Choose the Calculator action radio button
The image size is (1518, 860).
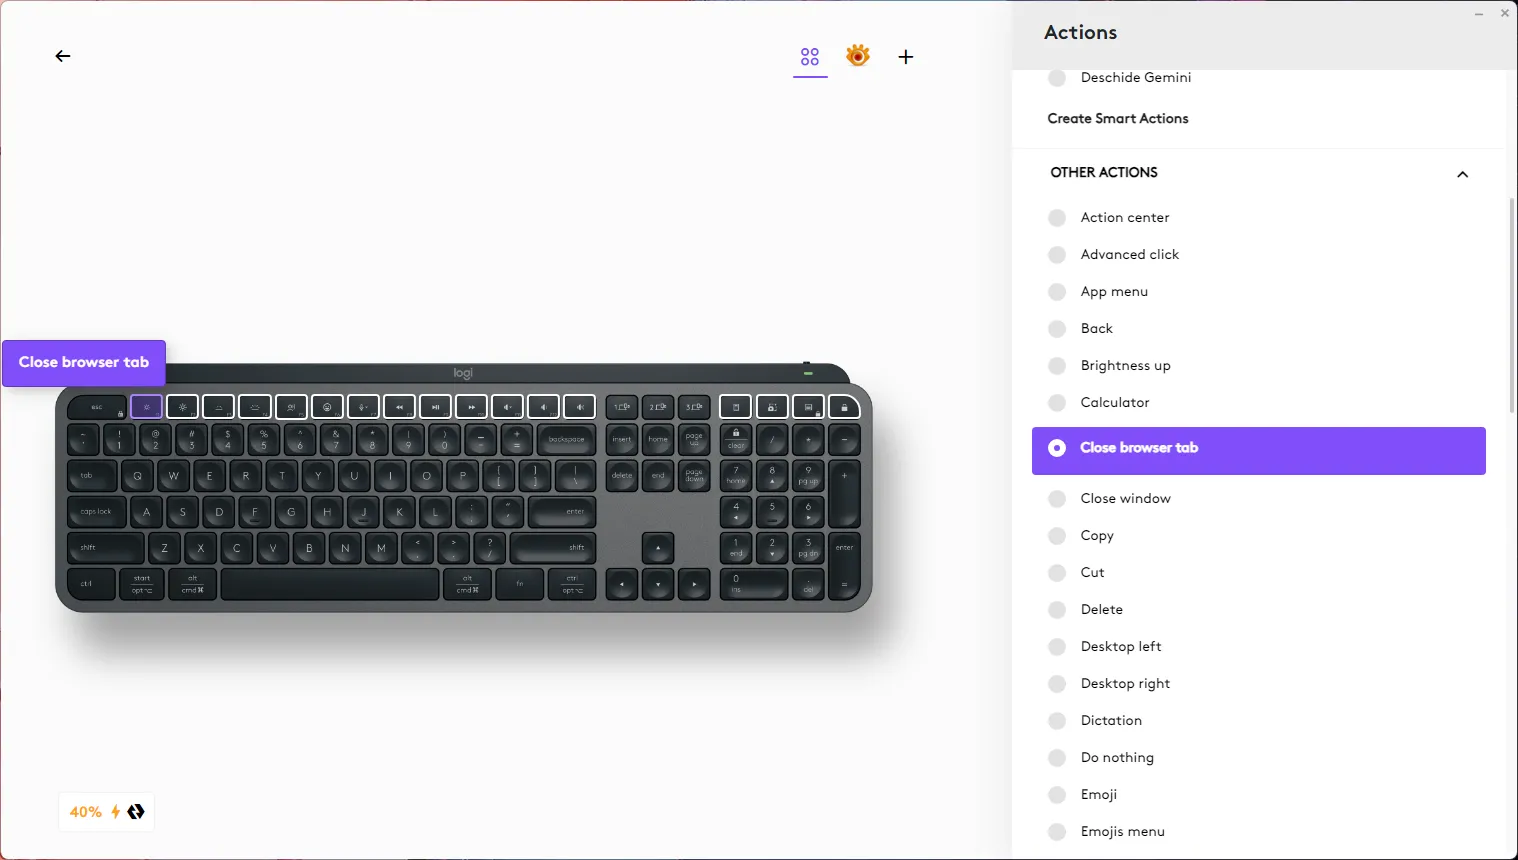click(x=1057, y=402)
